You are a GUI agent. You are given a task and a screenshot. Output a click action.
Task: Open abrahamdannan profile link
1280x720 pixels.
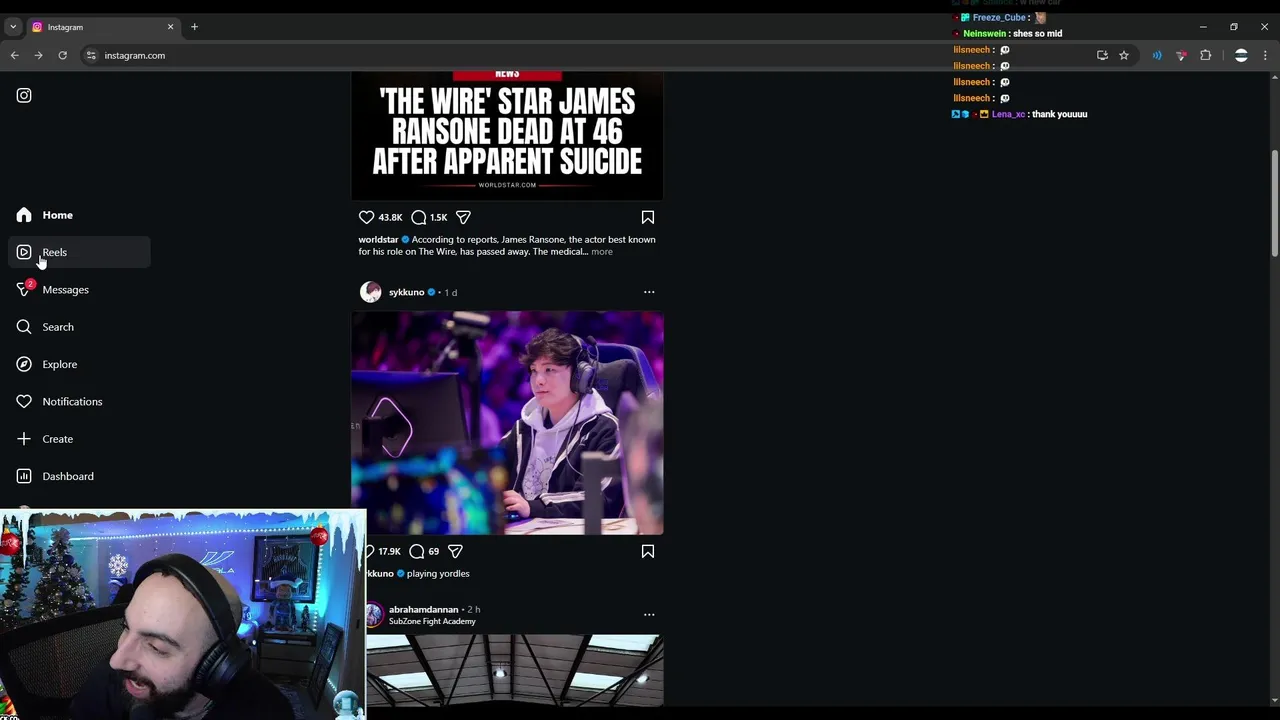click(x=423, y=609)
